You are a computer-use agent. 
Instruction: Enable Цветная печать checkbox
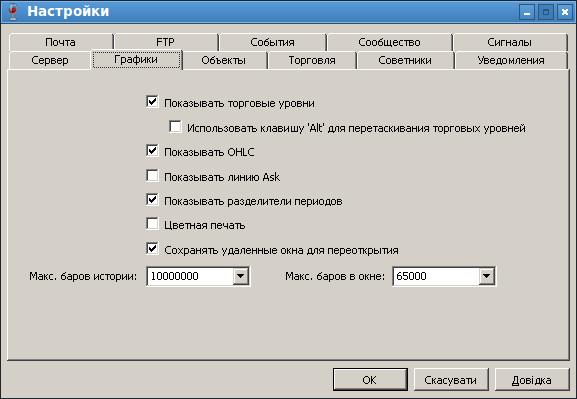152,224
